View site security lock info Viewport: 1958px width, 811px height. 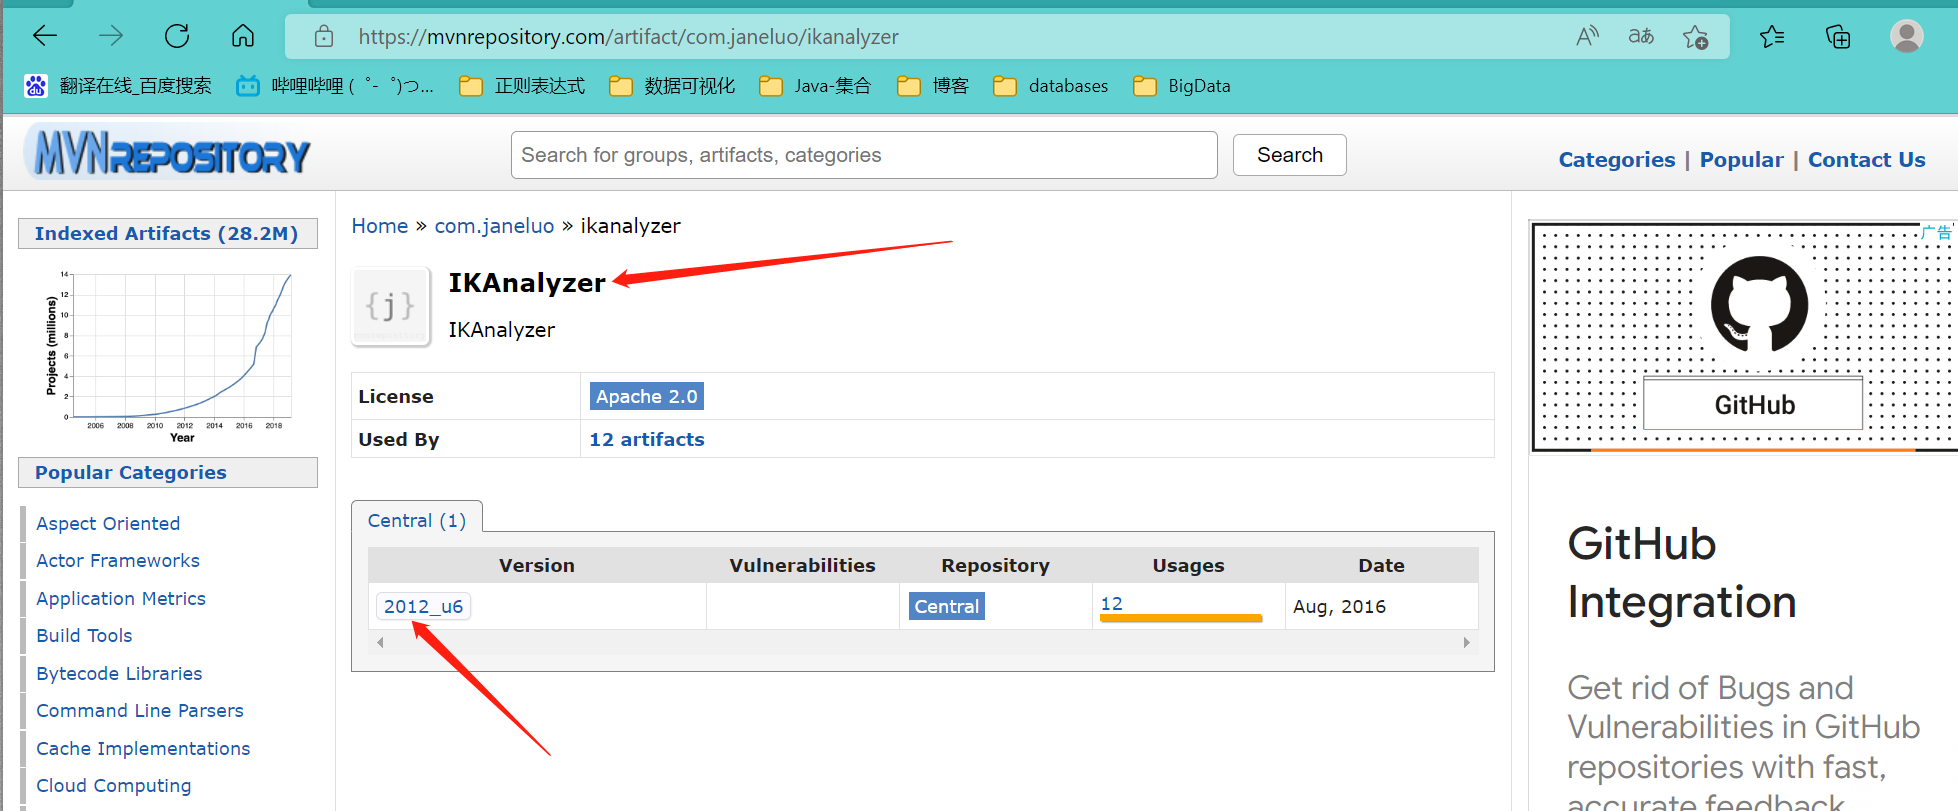pyautogui.click(x=324, y=37)
